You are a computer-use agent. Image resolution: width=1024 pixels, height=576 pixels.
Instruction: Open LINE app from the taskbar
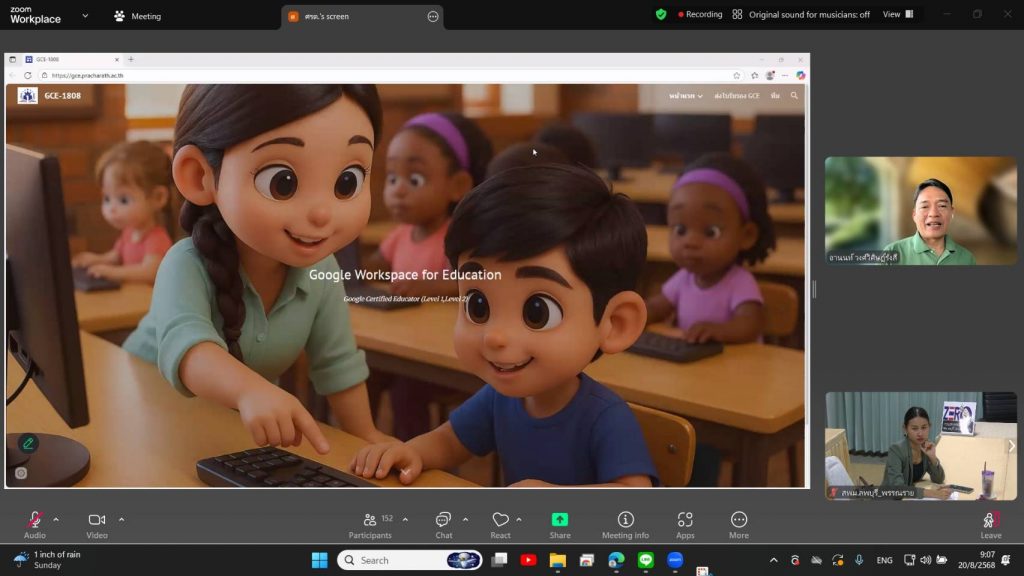click(646, 560)
